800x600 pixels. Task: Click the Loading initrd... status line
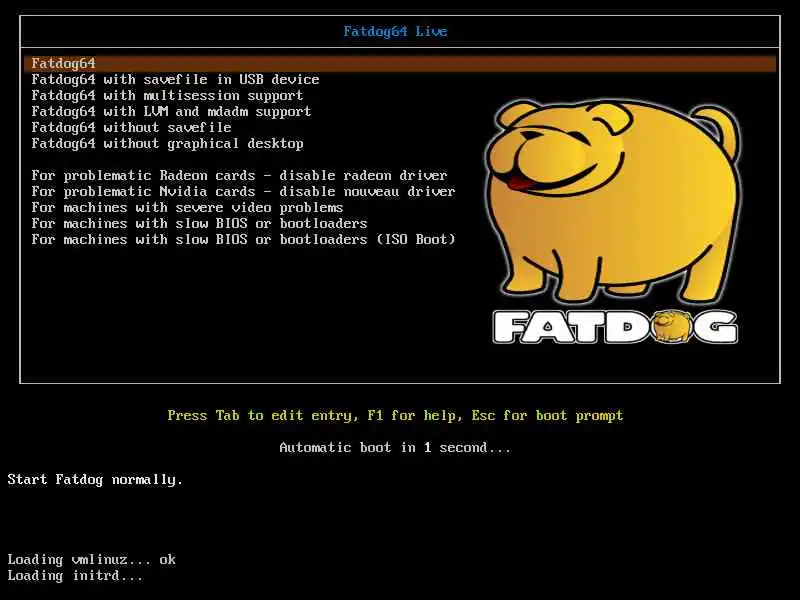(75, 576)
